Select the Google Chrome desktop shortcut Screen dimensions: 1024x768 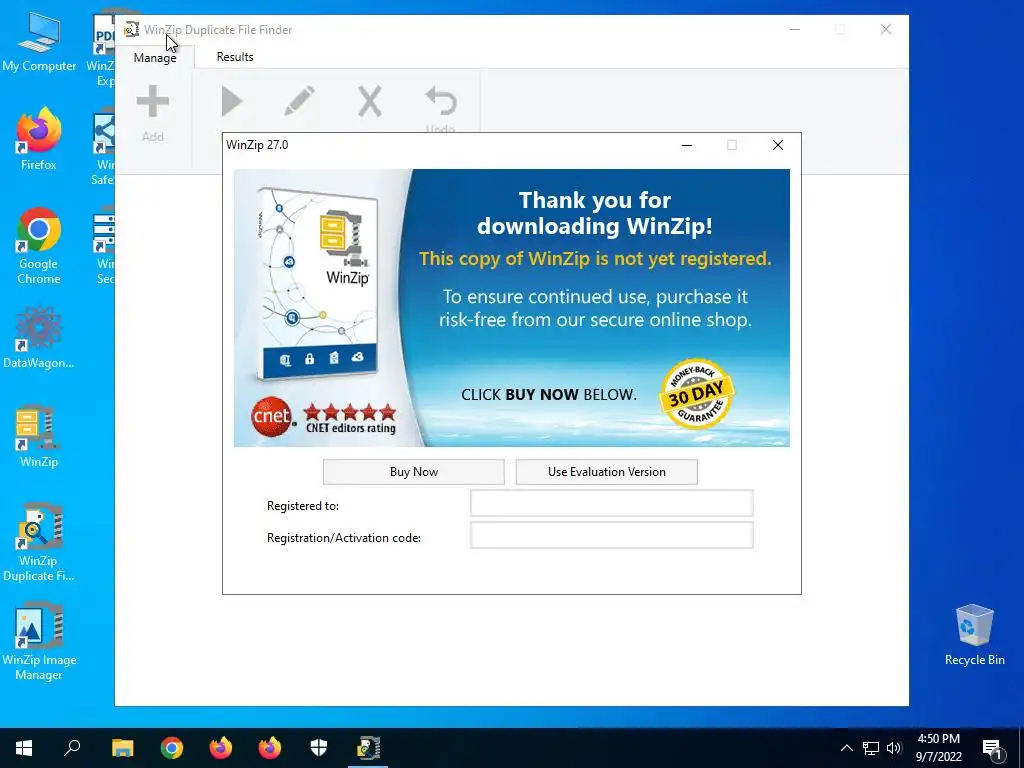coord(39,246)
